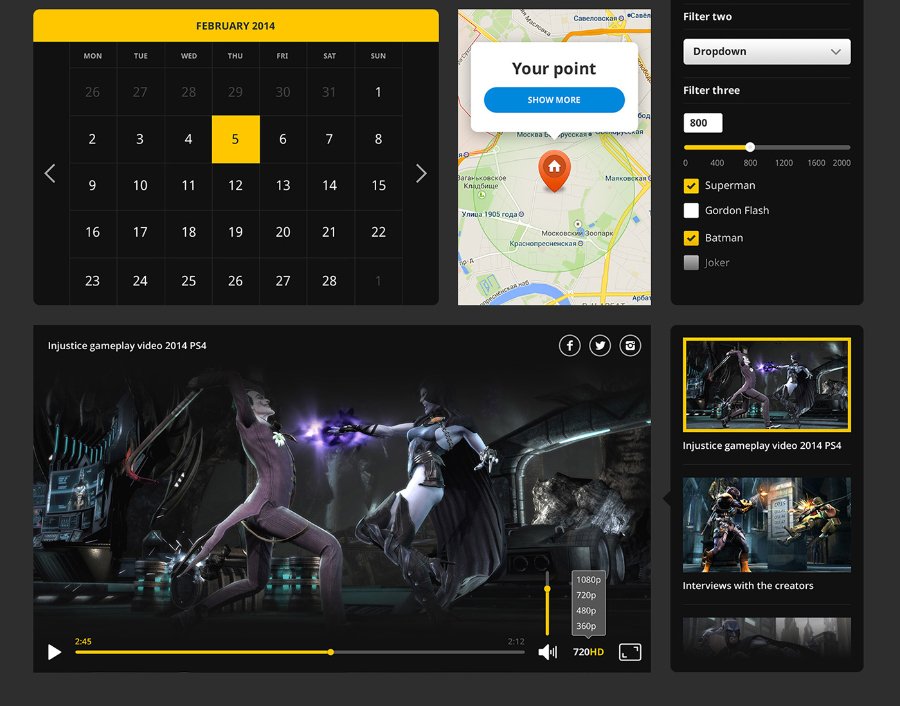Click the Superman label text
The width and height of the screenshot is (900, 706).
(x=730, y=185)
